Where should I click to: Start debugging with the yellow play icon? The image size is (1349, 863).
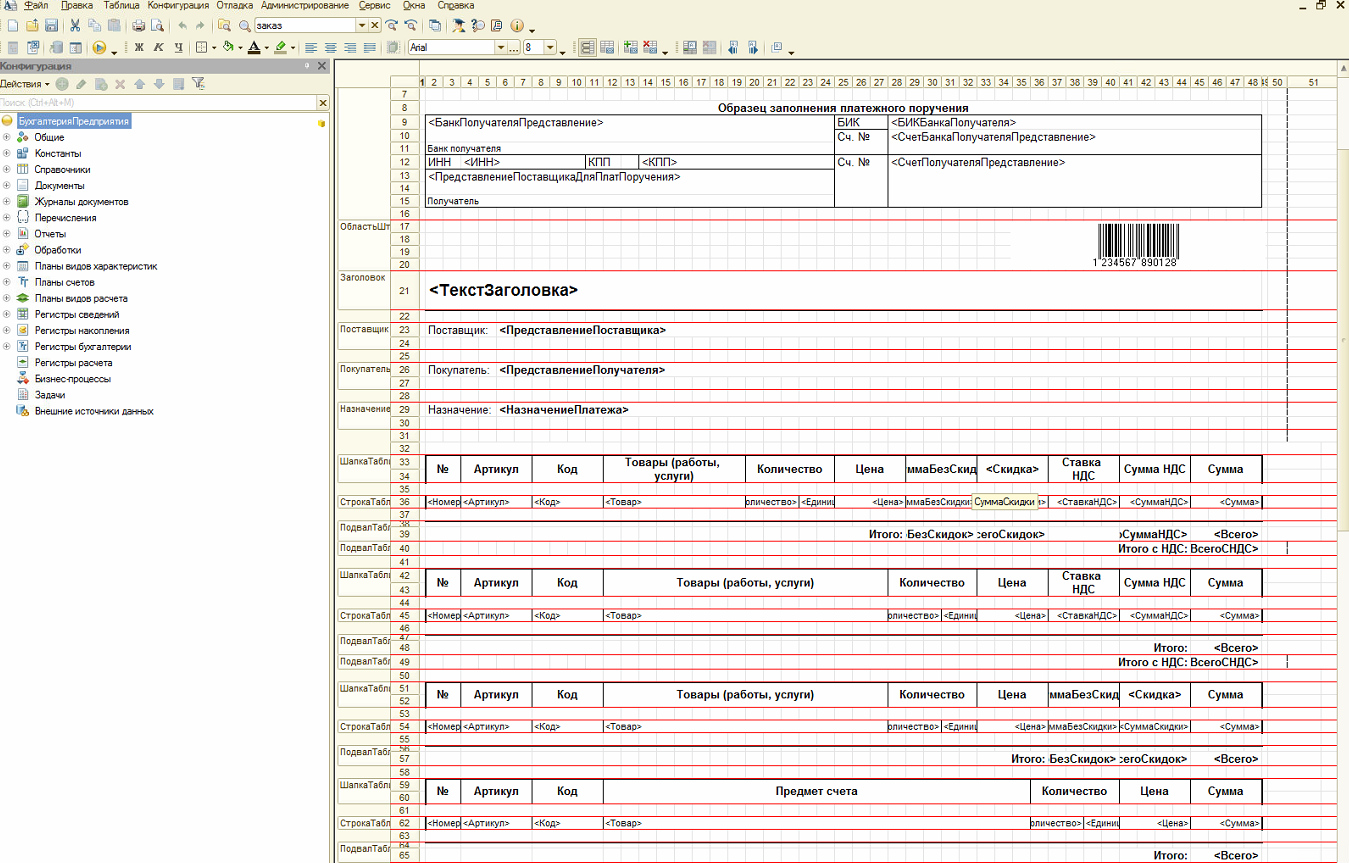click(x=99, y=47)
